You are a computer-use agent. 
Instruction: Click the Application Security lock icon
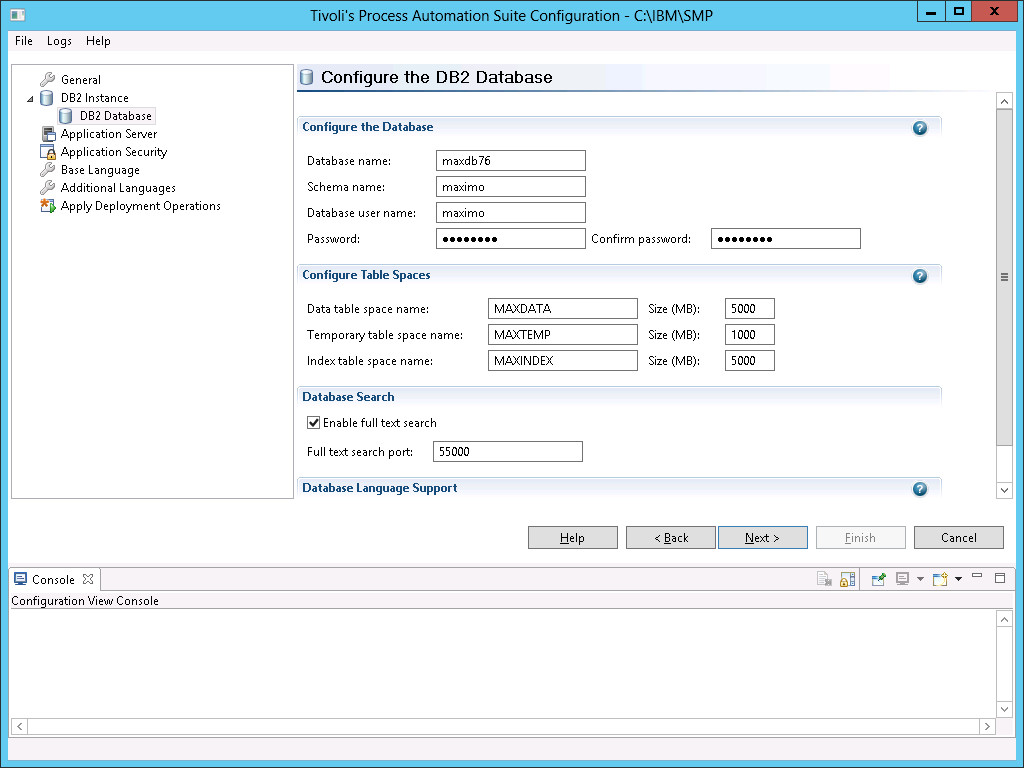pyautogui.click(x=49, y=151)
